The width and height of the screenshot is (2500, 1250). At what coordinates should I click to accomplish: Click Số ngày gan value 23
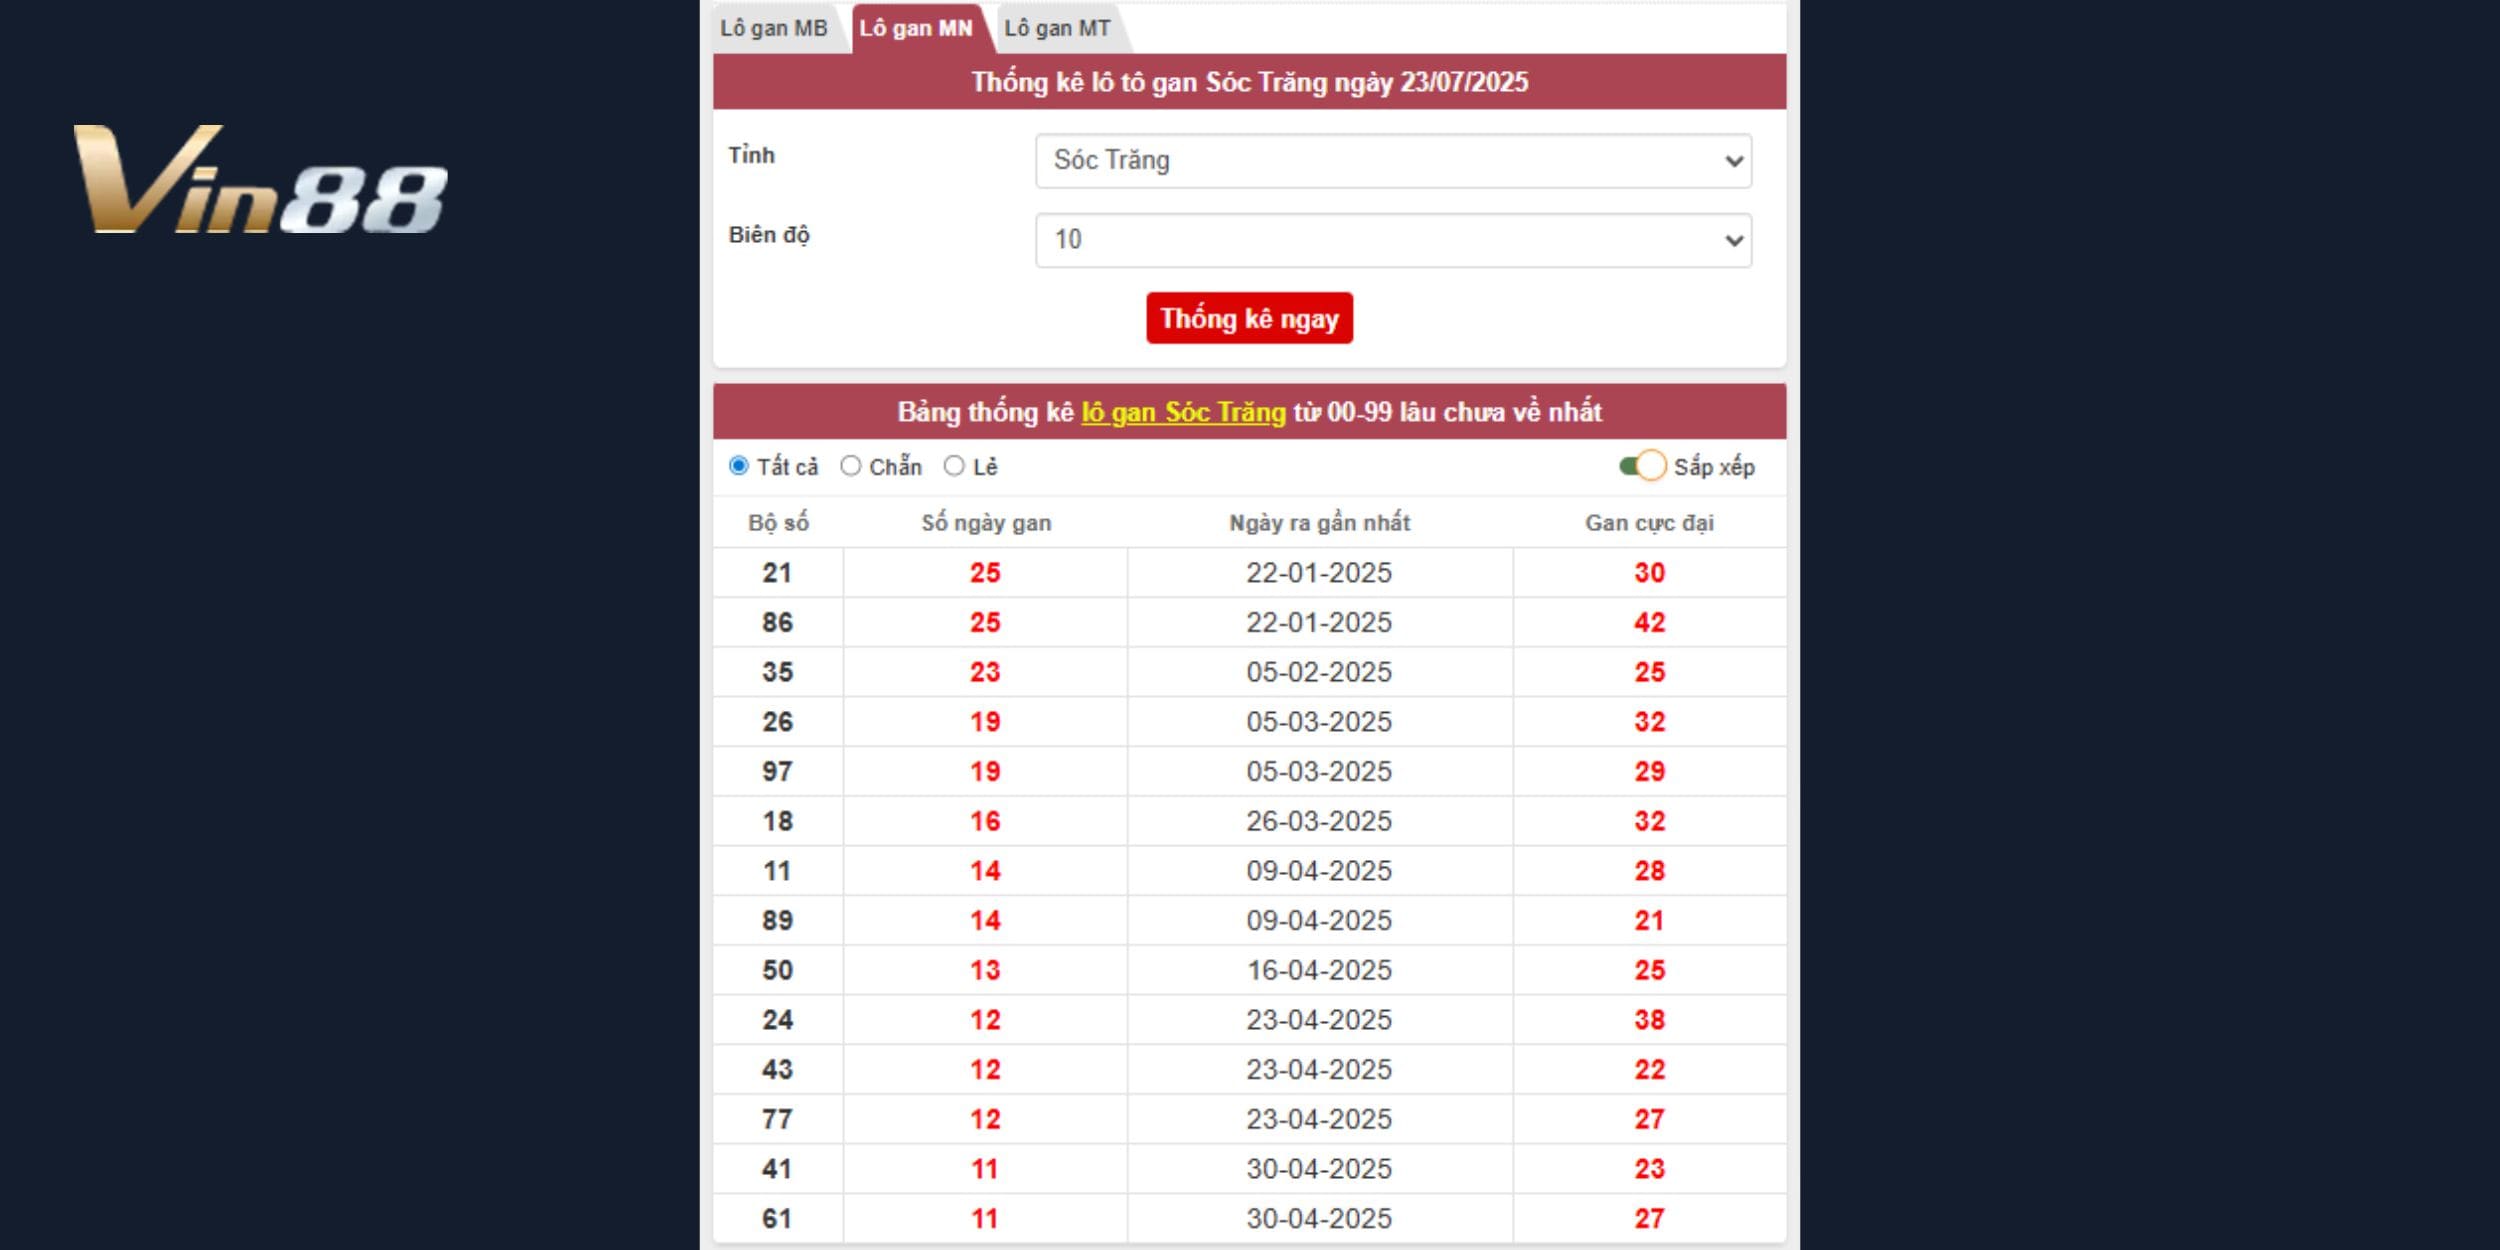click(985, 672)
